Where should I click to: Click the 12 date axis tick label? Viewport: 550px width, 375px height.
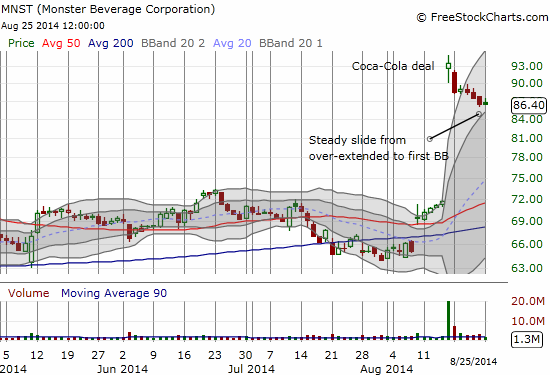pyautogui.click(x=37, y=355)
